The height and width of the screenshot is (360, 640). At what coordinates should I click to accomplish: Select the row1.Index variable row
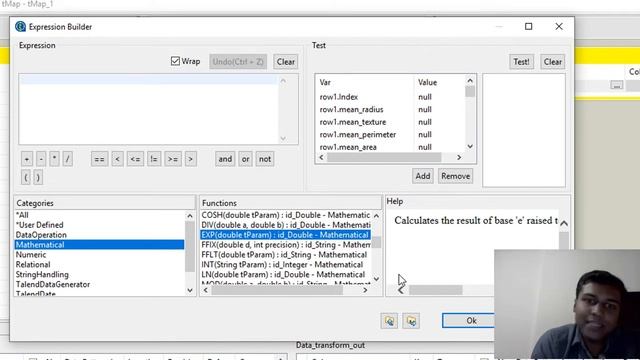coord(391,97)
